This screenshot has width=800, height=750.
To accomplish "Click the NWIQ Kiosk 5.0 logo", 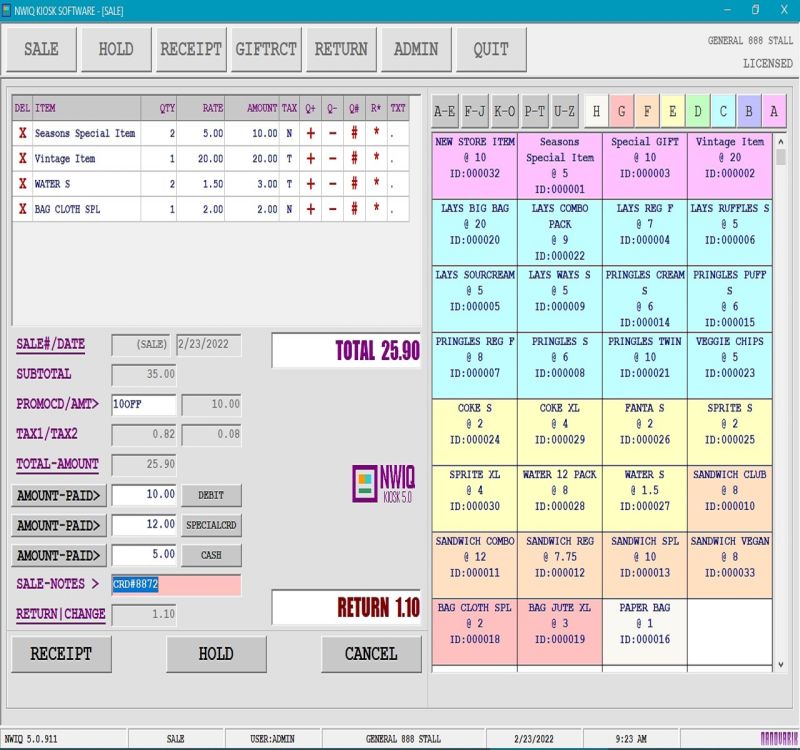I will point(385,483).
